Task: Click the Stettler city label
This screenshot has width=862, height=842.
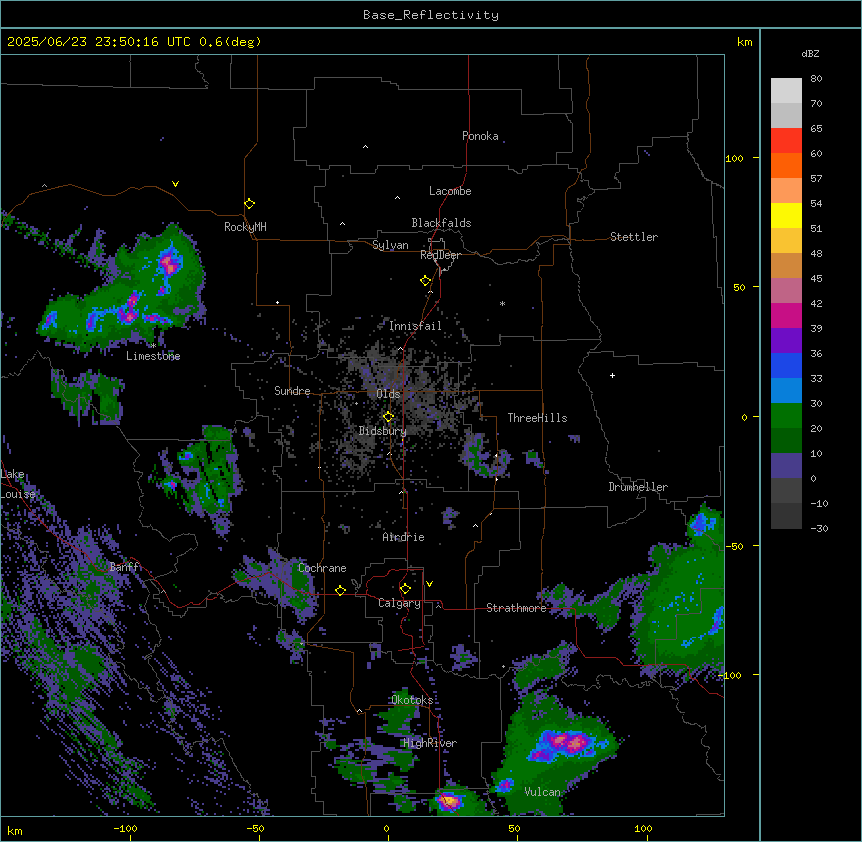Action: [634, 237]
